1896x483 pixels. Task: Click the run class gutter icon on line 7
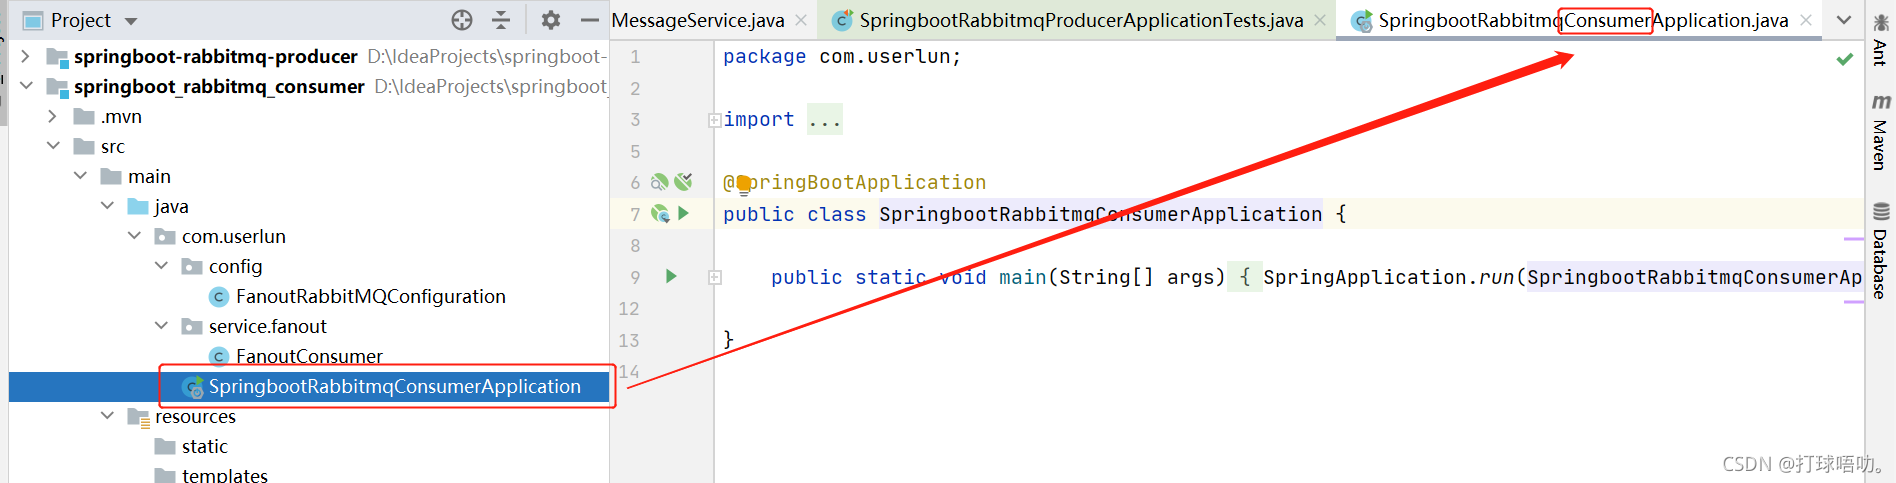[660, 213]
